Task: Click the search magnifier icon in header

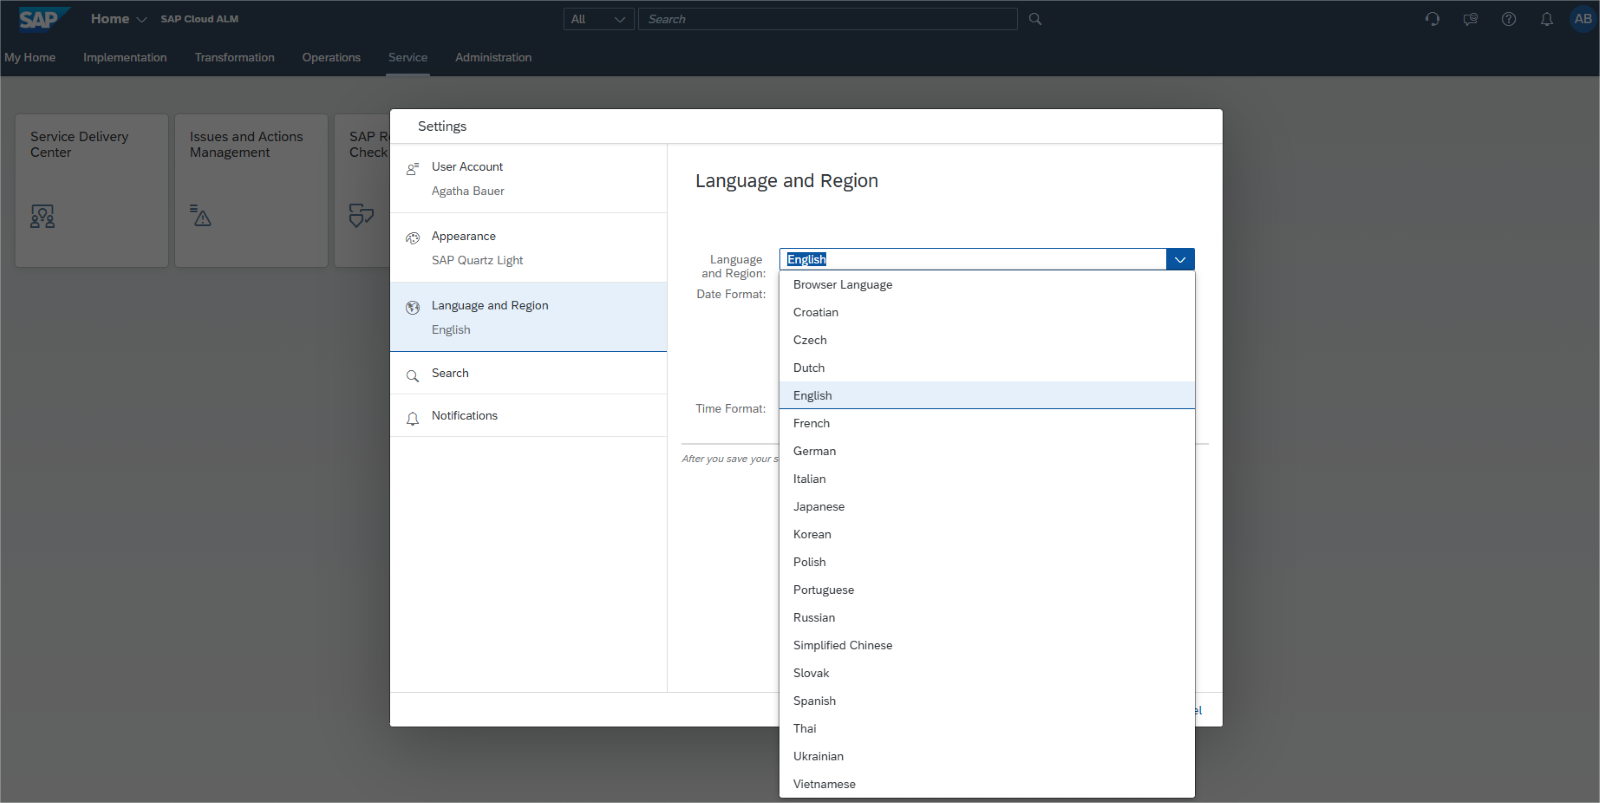Action: click(x=1035, y=19)
